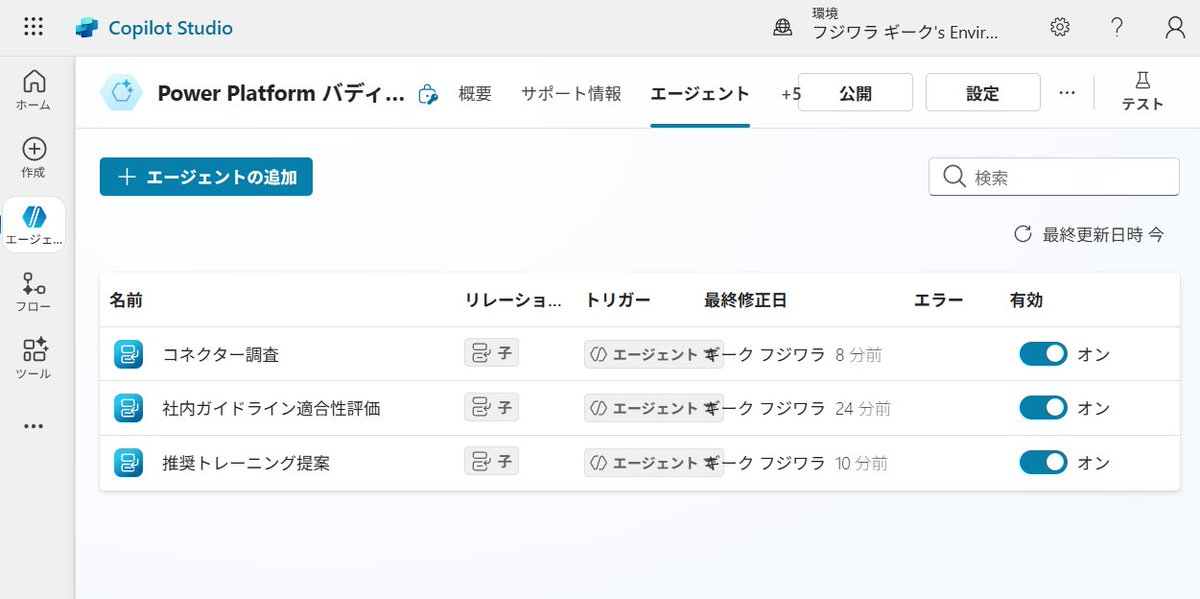Viewport: 1200px width, 599px height.
Task: Open the ホーム section in the sidebar
Action: (x=33, y=90)
